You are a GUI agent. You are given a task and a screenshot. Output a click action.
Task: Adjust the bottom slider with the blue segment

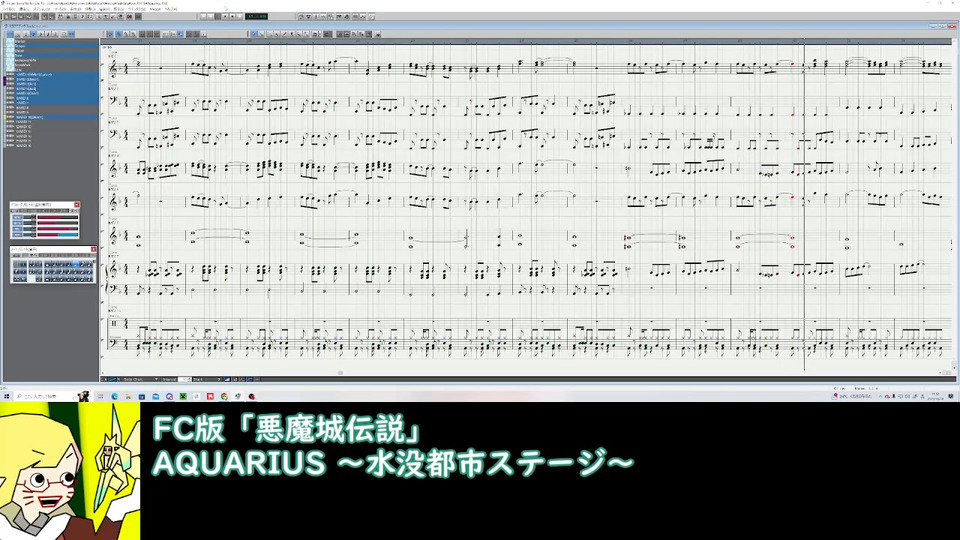tap(58, 234)
